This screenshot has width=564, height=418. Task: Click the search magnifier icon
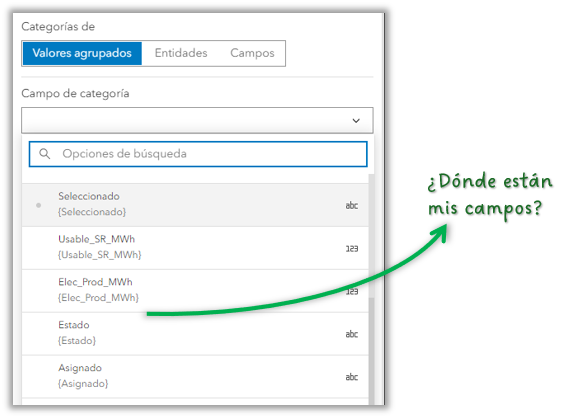coord(45,154)
